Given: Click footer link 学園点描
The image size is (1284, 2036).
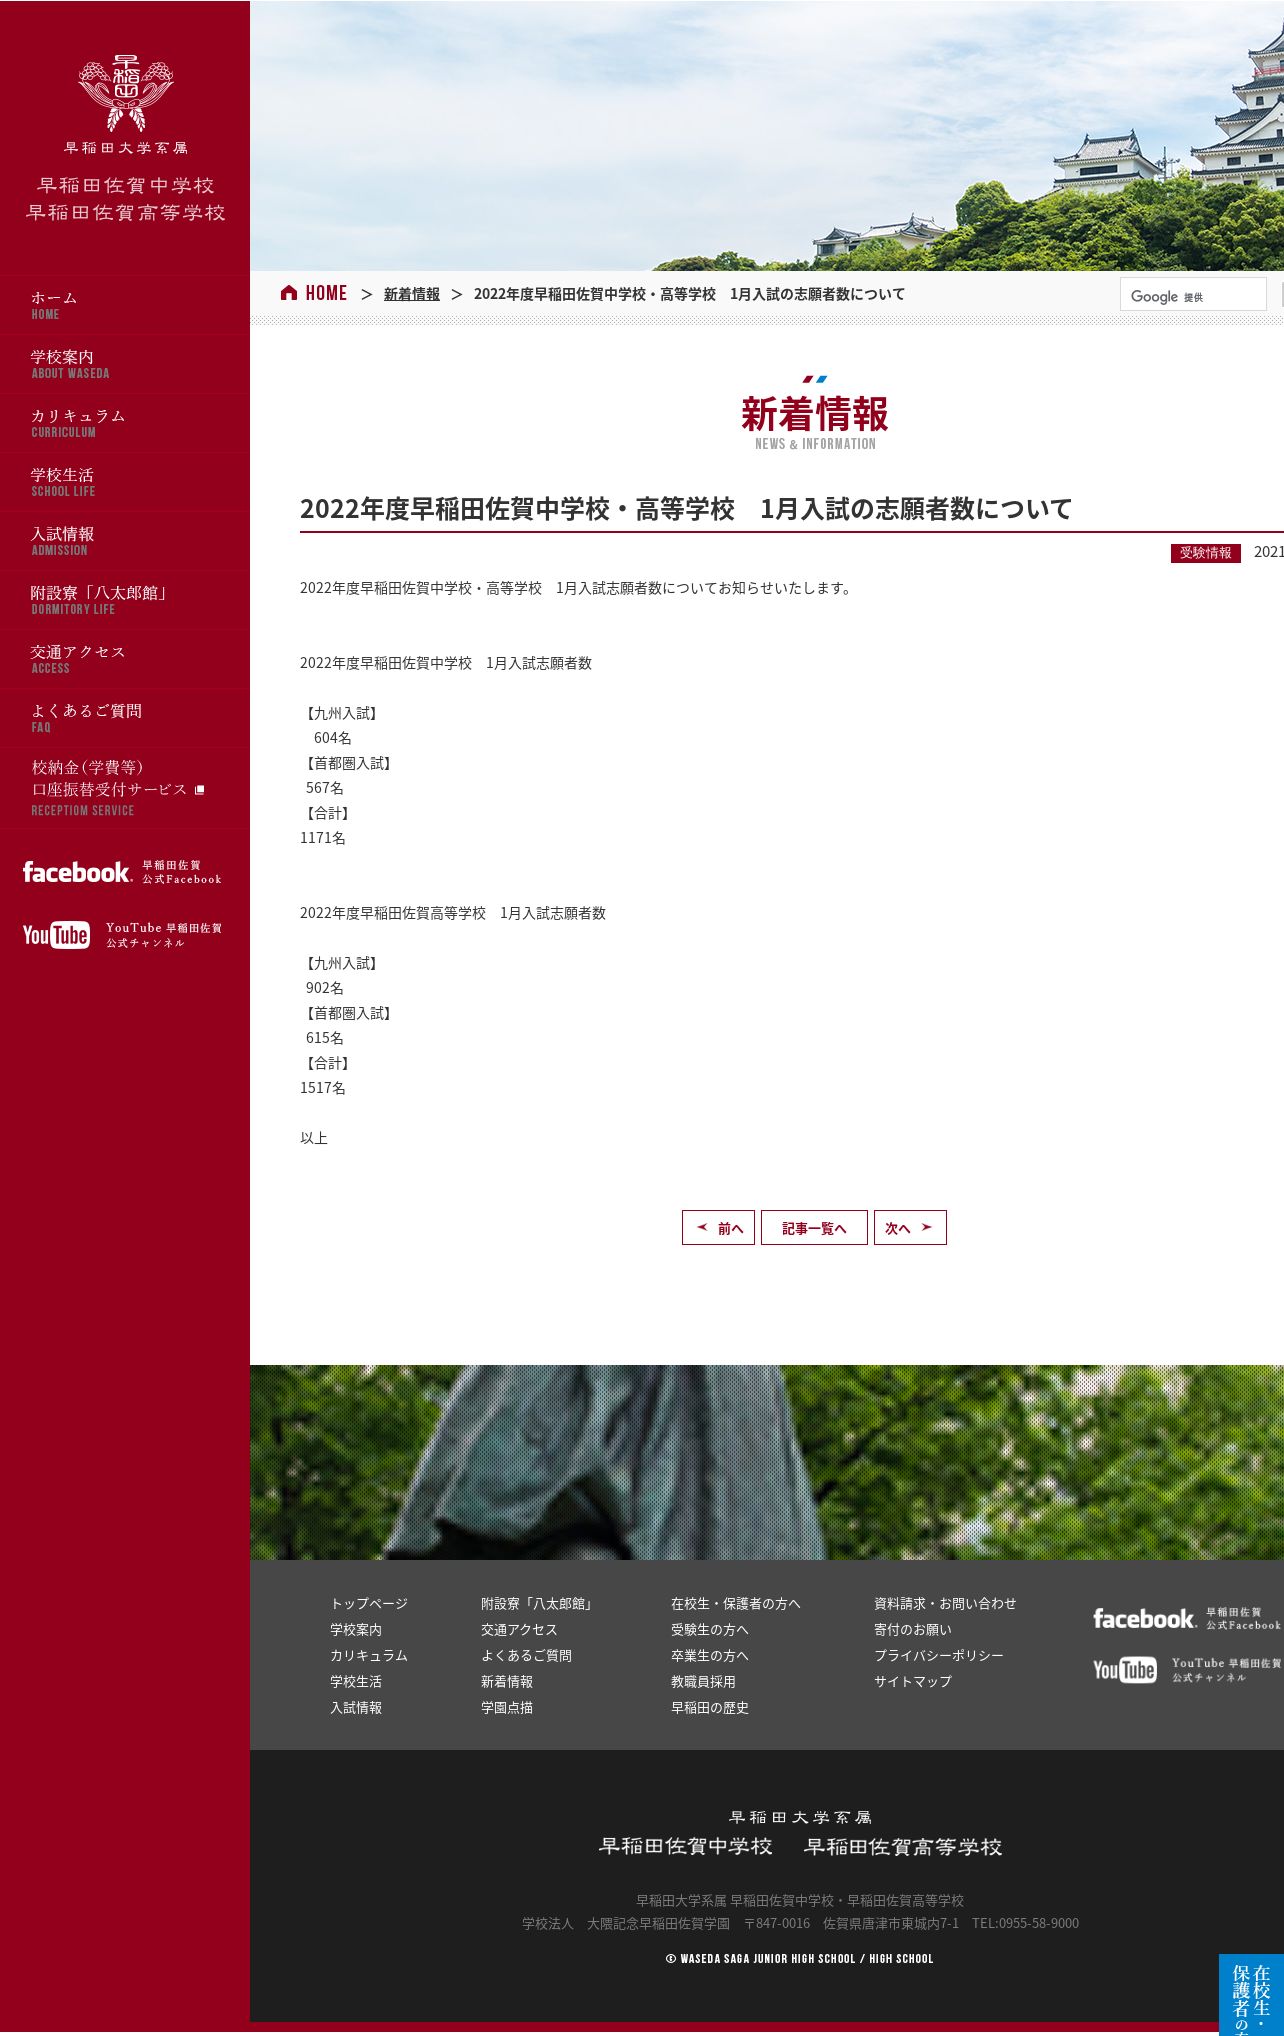Looking at the screenshot, I should (x=507, y=1707).
